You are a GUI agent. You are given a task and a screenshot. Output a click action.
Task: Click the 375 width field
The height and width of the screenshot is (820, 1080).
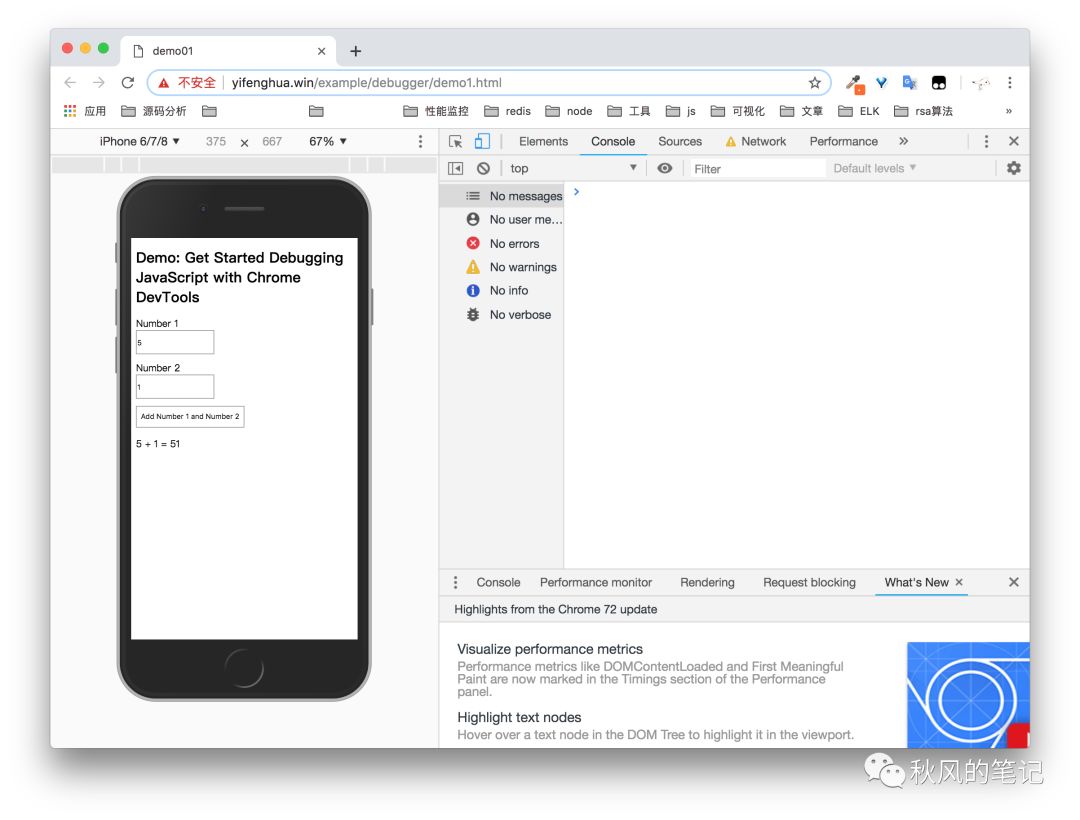[x=216, y=141]
